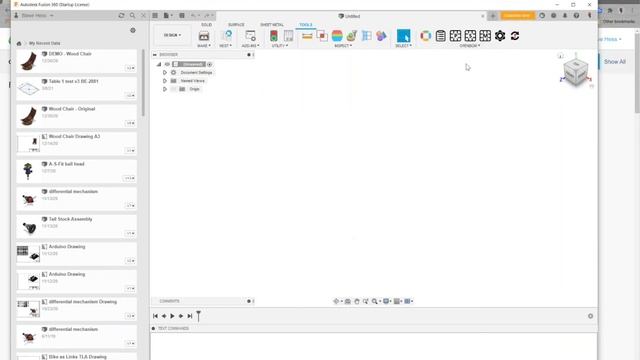Screen dimensions: 640x360
Task: Open the Inspect dropdown menu
Action: pos(343,46)
